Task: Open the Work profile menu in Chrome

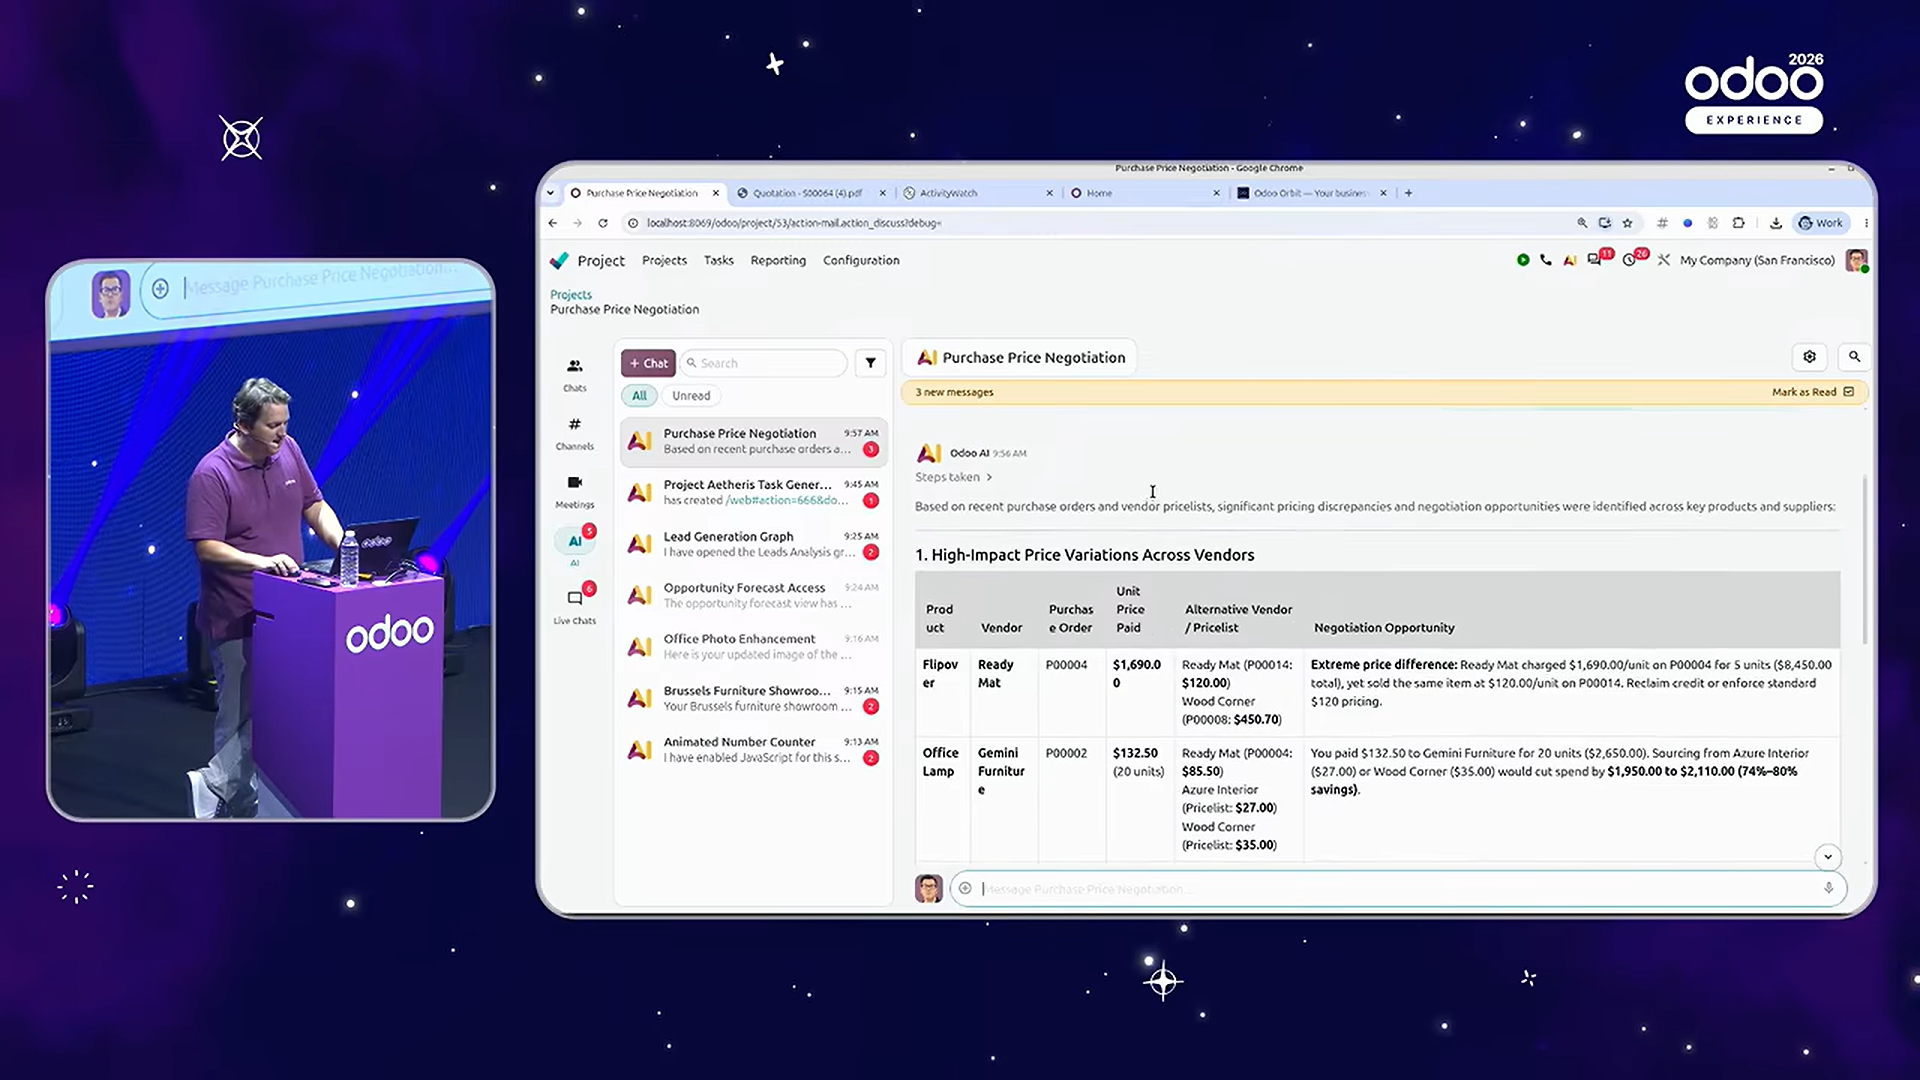Action: (1821, 223)
